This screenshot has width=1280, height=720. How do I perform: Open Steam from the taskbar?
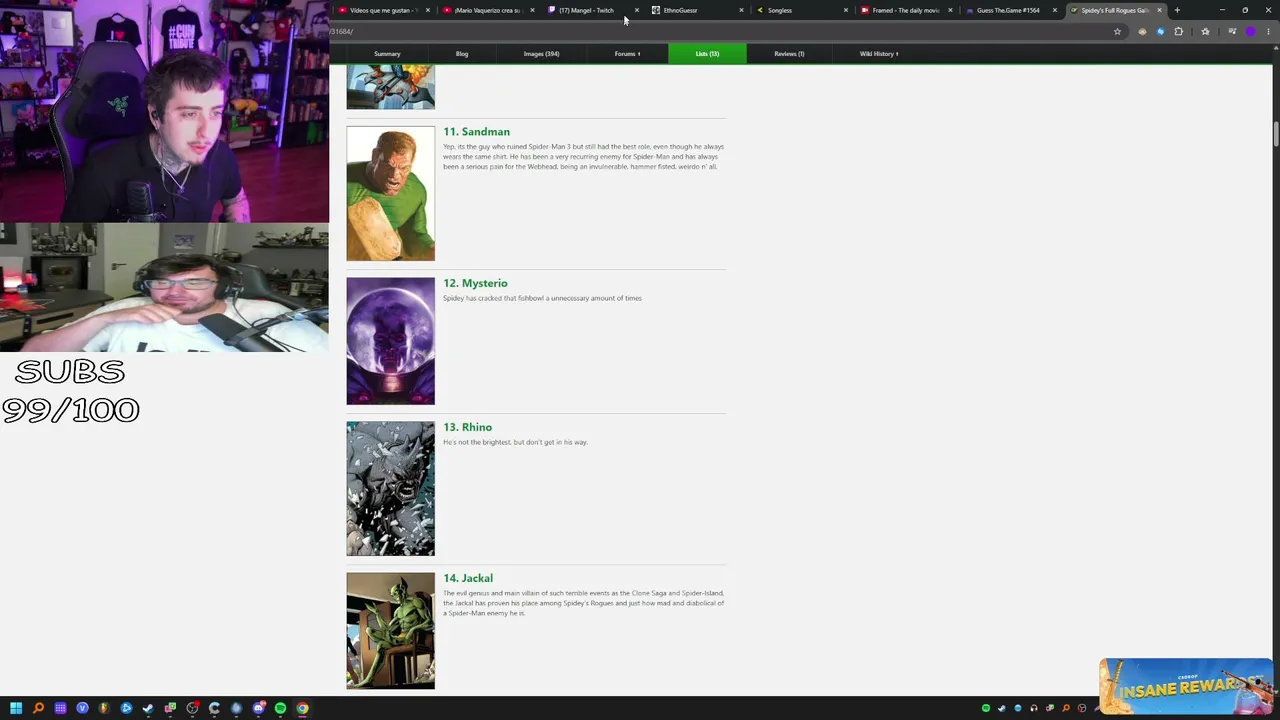(148, 708)
